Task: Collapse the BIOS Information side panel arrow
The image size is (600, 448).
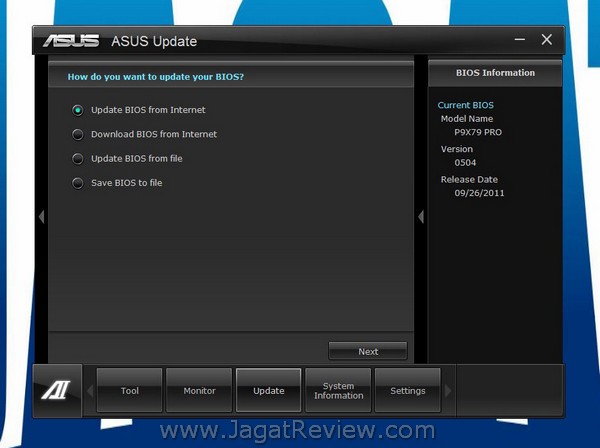Action: coord(421,217)
